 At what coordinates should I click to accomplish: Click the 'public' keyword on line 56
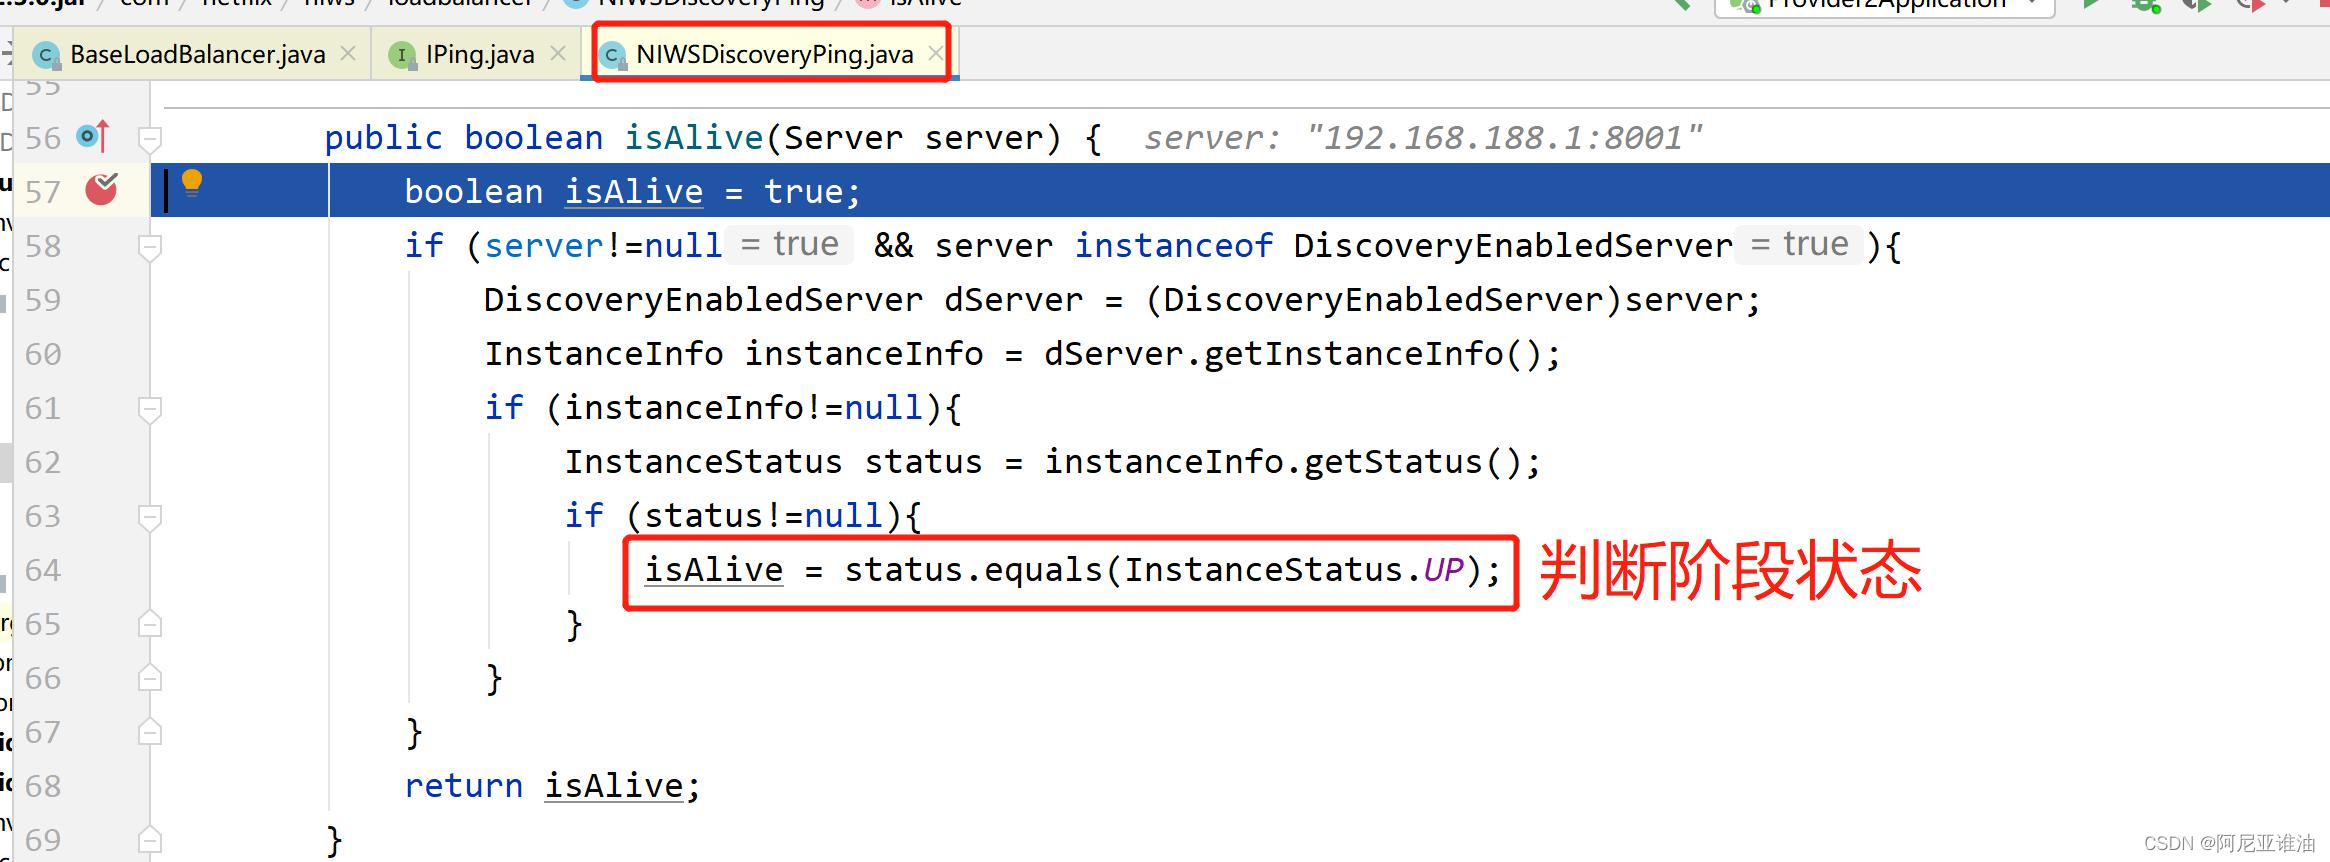(383, 138)
